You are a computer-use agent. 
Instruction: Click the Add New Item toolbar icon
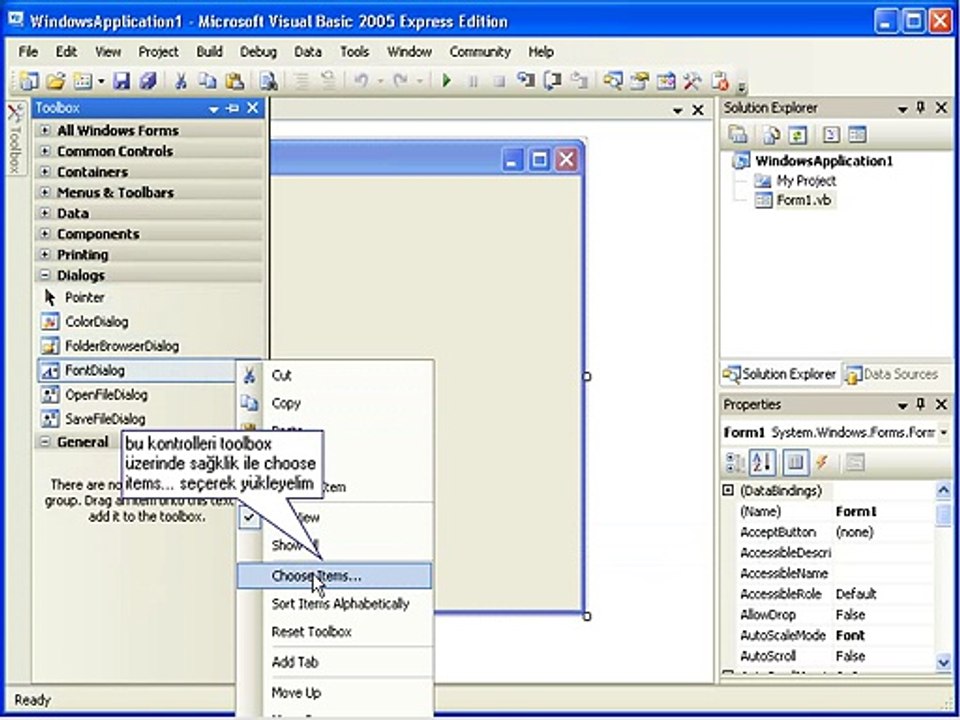point(82,81)
